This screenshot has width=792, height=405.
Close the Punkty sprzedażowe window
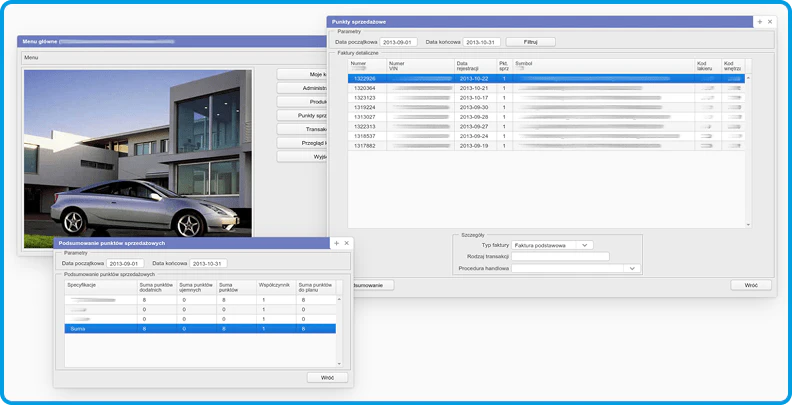point(770,21)
